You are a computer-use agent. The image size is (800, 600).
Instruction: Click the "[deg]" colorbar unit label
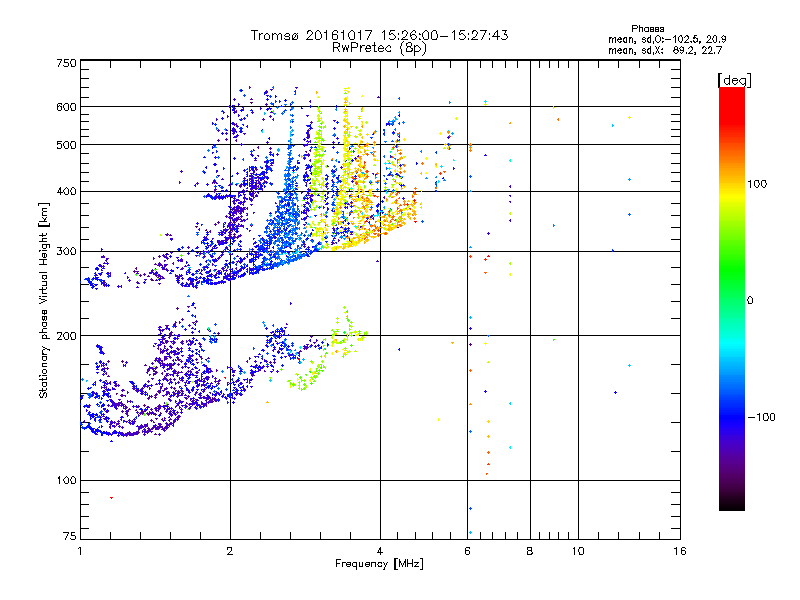click(734, 80)
